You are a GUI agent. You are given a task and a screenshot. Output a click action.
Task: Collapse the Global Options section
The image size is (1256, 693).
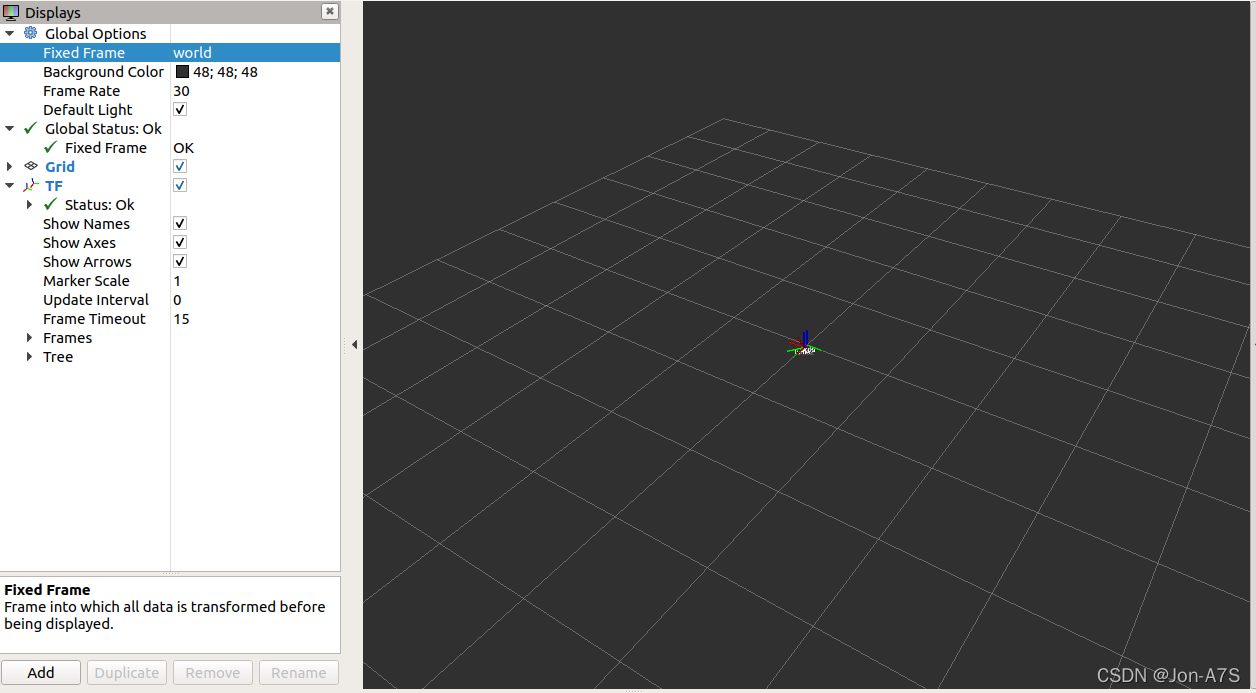(x=10, y=33)
